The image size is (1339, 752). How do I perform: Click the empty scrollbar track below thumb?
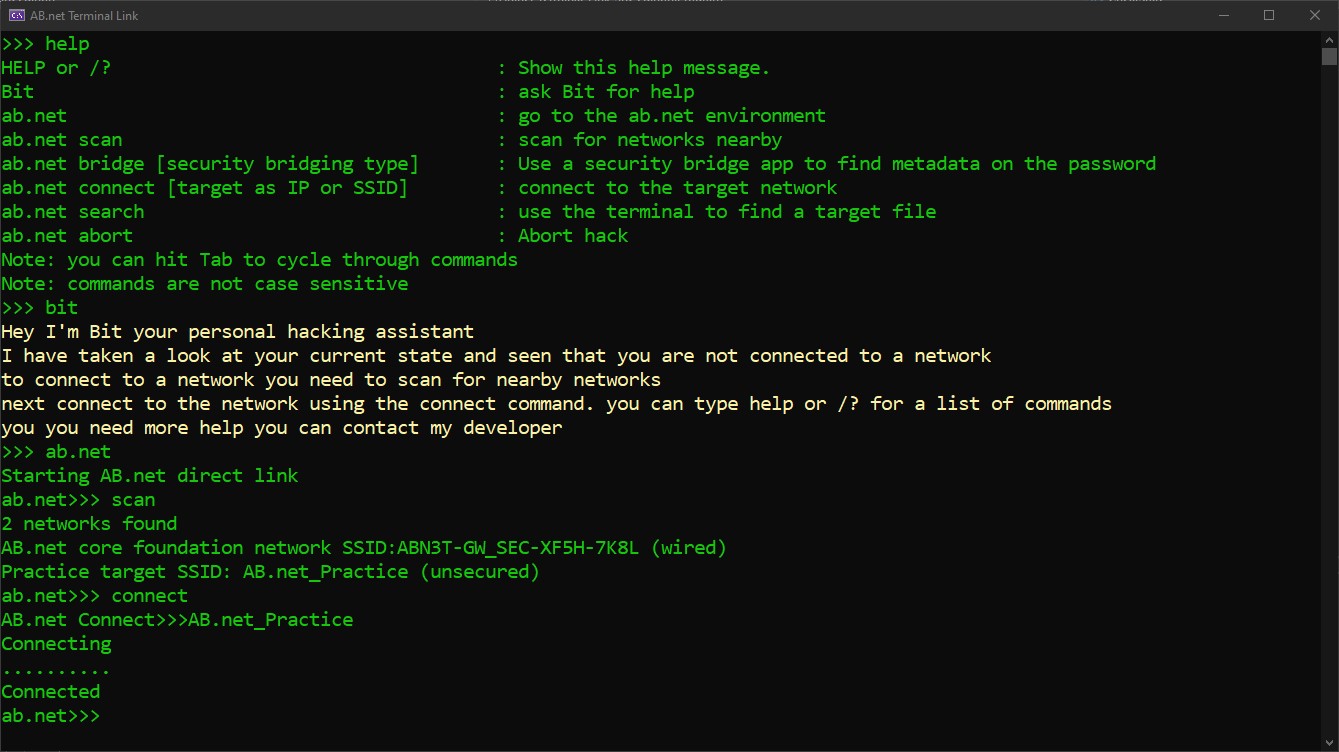(x=1329, y=400)
